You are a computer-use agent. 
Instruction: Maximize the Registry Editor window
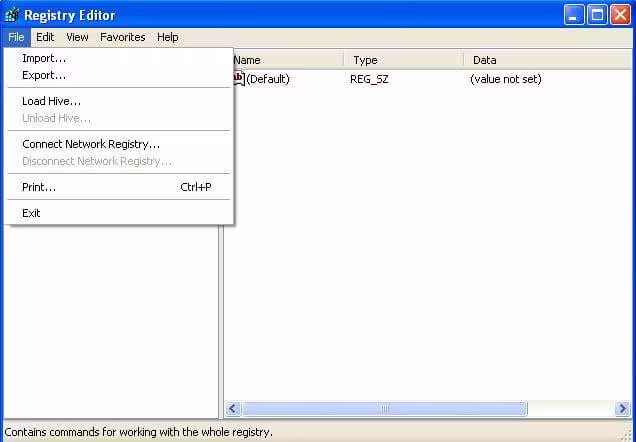(x=597, y=15)
